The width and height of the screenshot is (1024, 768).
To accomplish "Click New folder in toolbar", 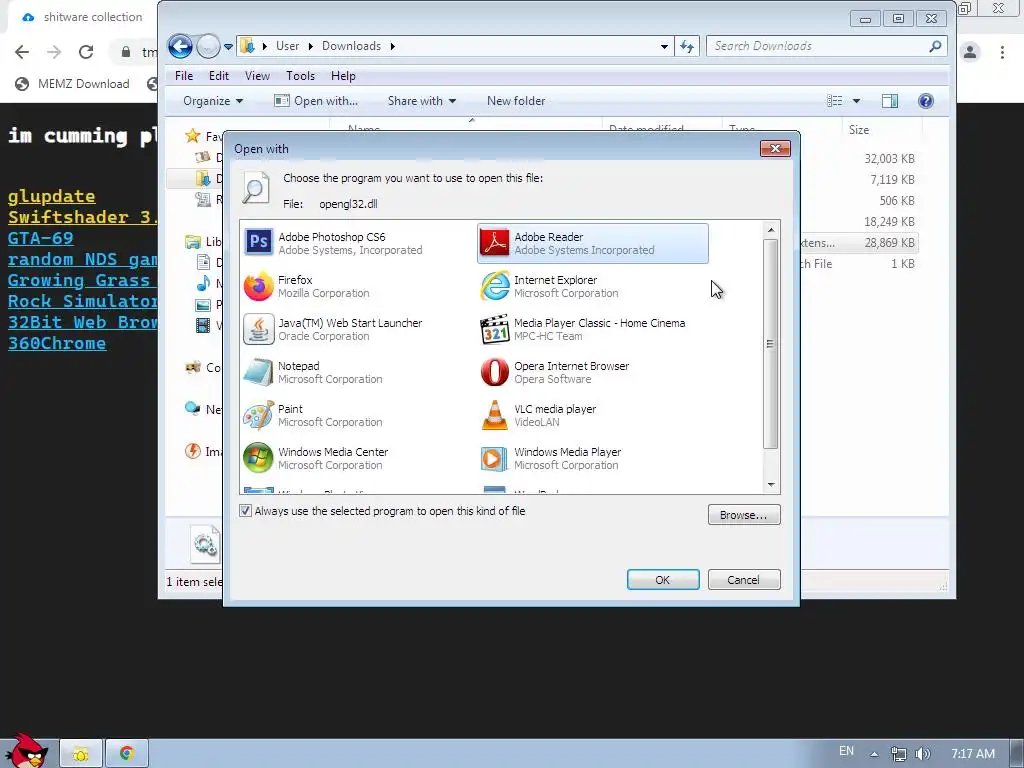I will tap(516, 101).
